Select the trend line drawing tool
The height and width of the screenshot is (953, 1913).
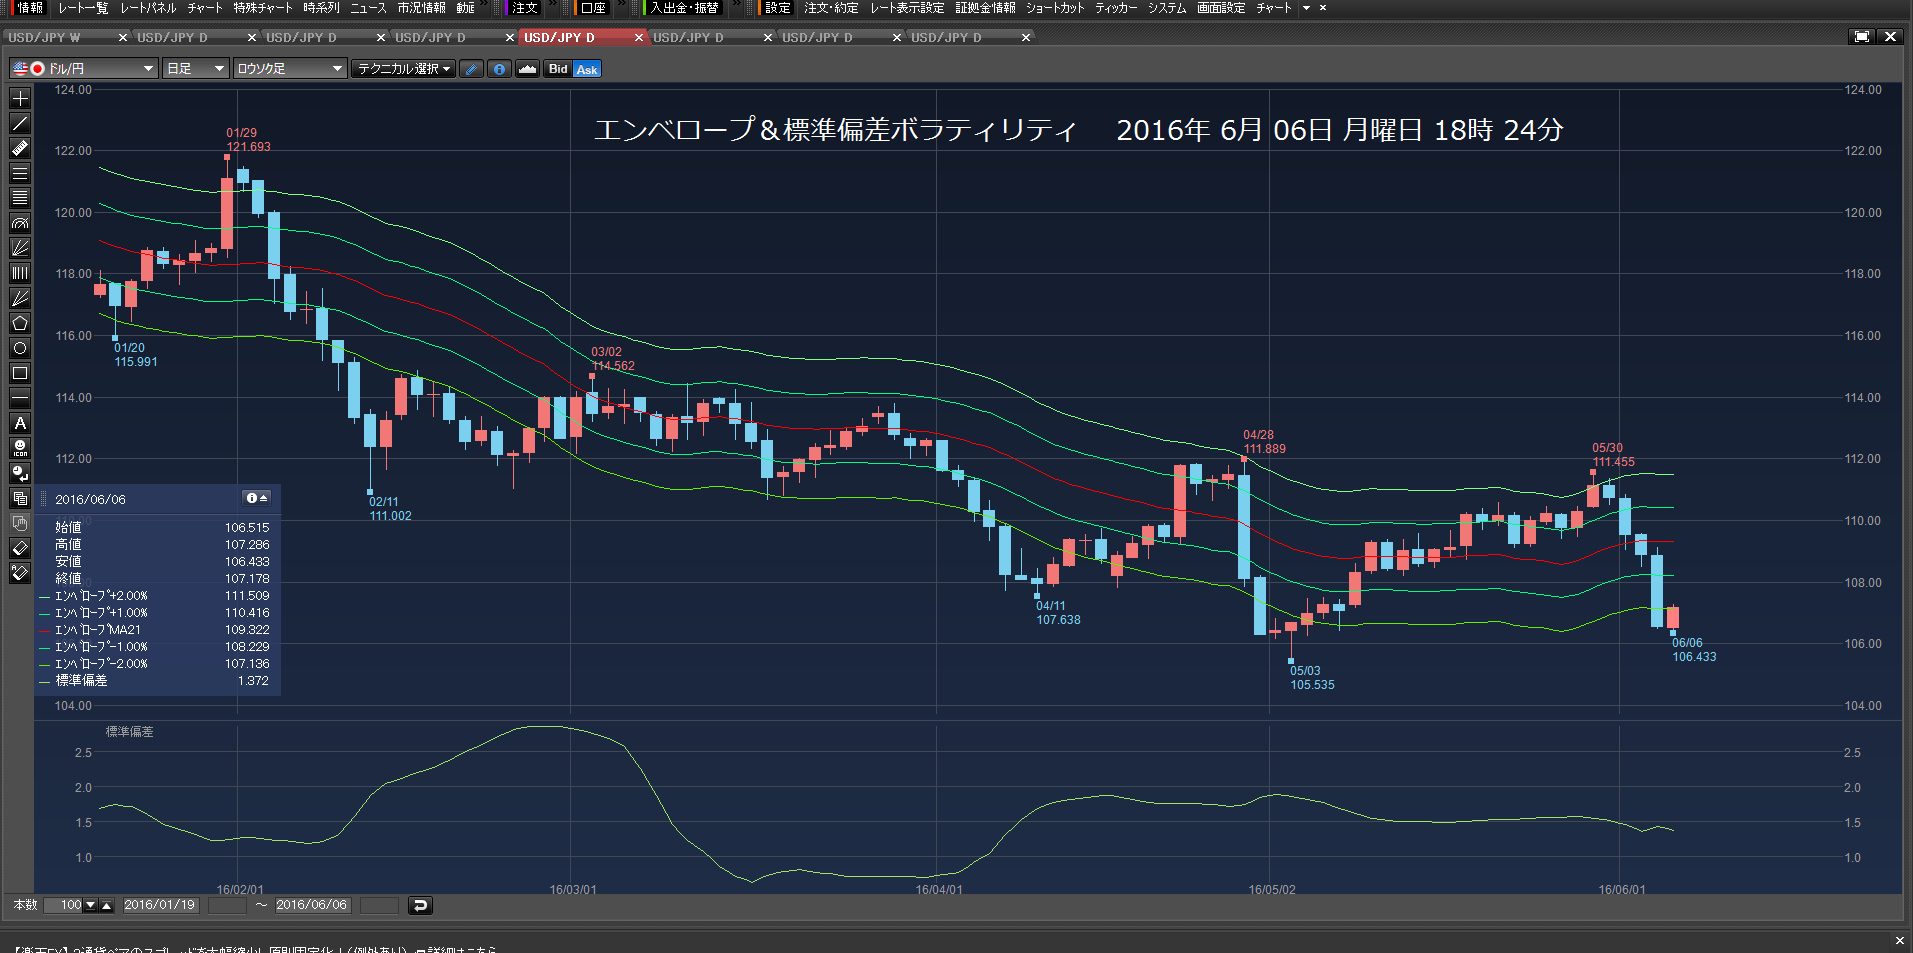click(x=20, y=124)
